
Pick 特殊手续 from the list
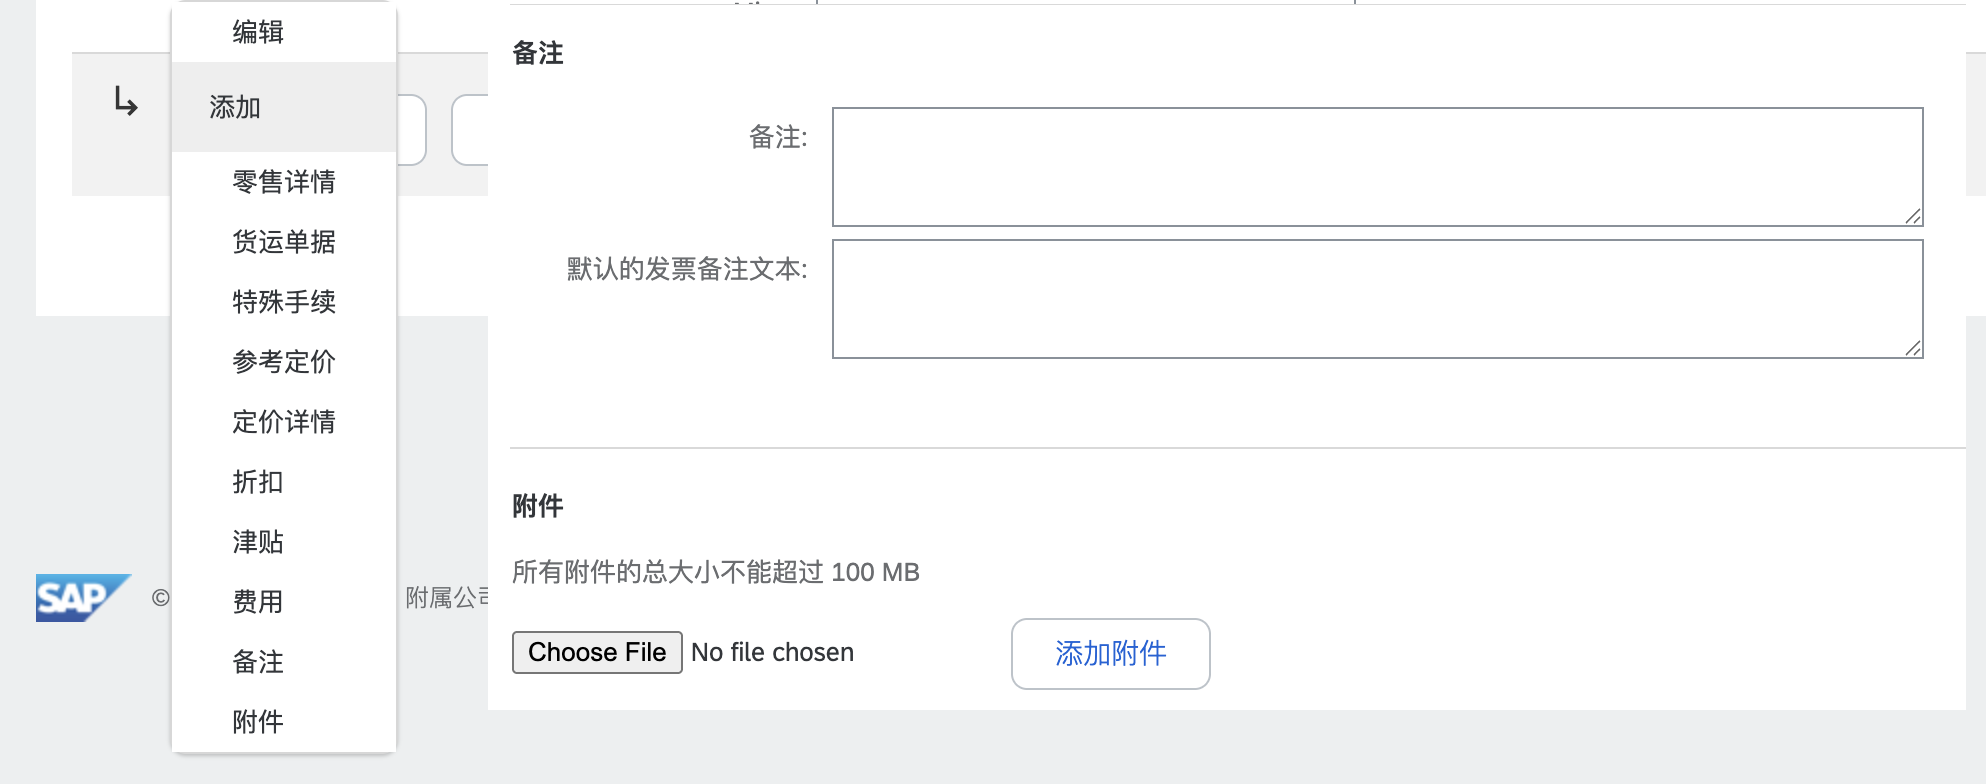tap(284, 302)
